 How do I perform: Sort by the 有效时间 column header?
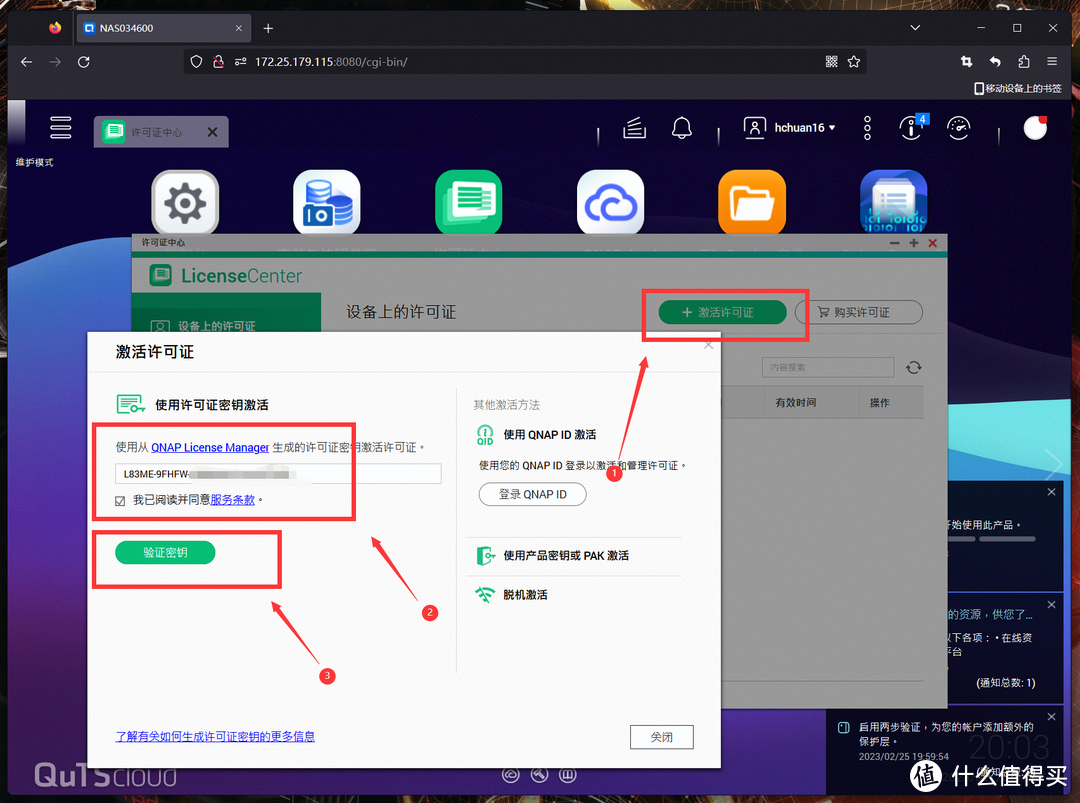pos(796,403)
